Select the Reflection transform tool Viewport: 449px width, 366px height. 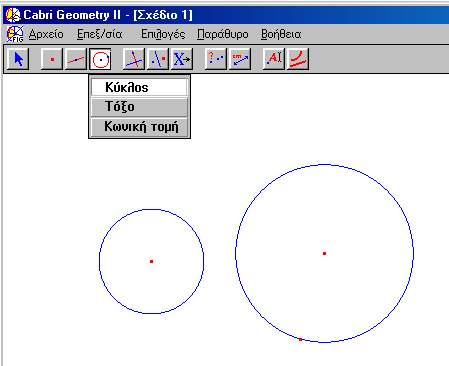158,59
